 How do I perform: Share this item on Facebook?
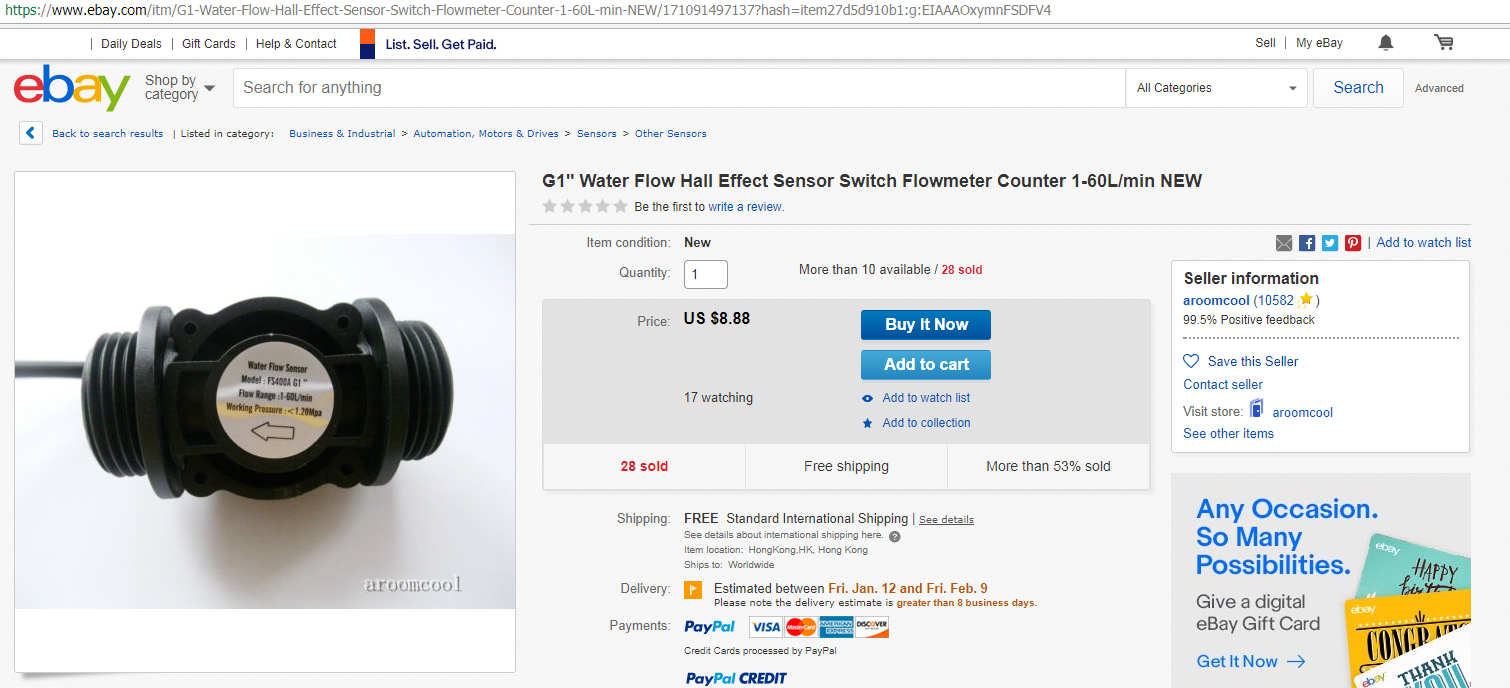1307,243
